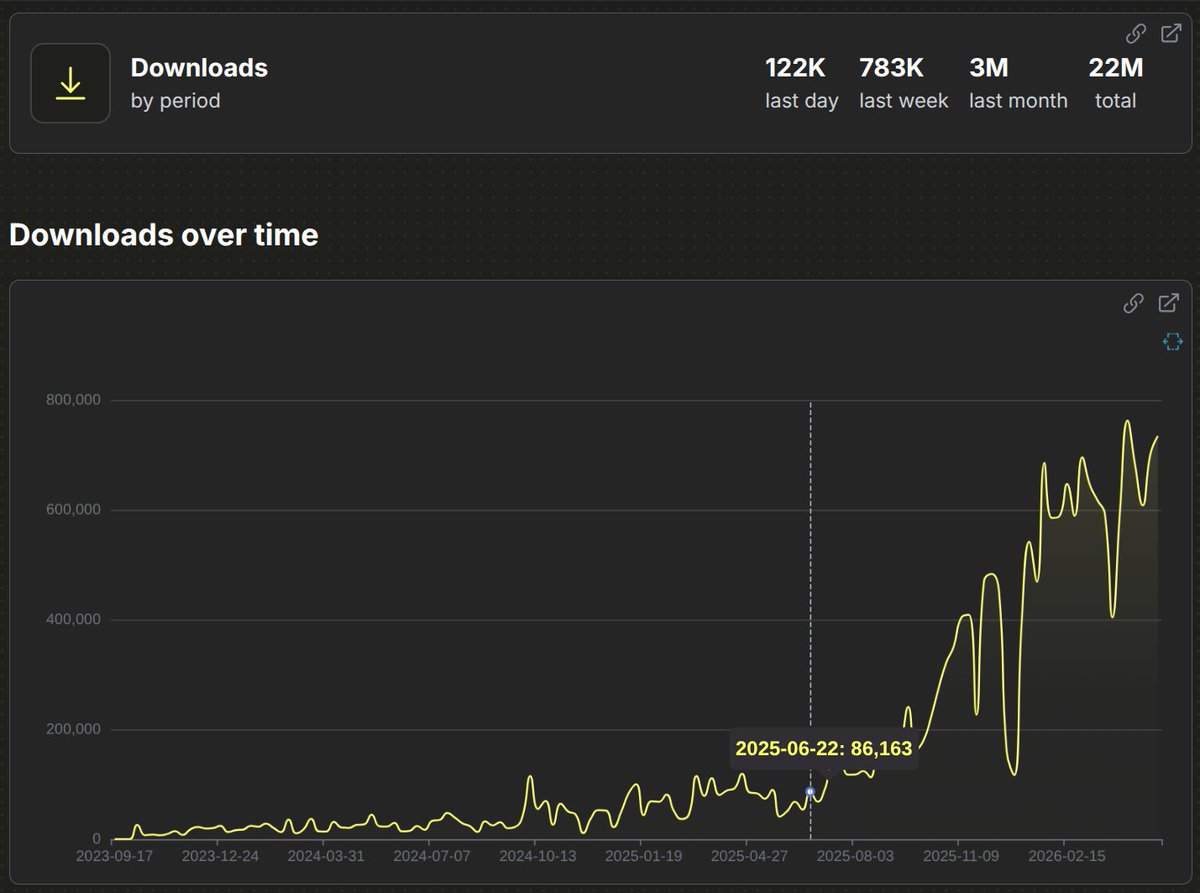Image resolution: width=1200 pixels, height=893 pixels.
Task: Click the 2024-07-07 x-axis date
Action: [x=432, y=857]
